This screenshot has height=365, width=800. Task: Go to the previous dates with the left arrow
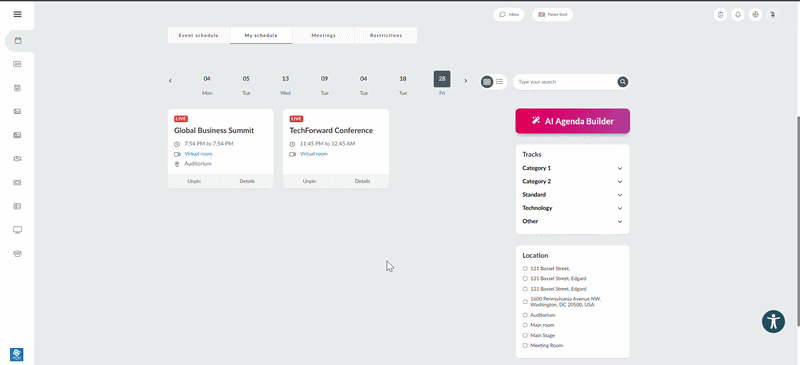tap(170, 81)
